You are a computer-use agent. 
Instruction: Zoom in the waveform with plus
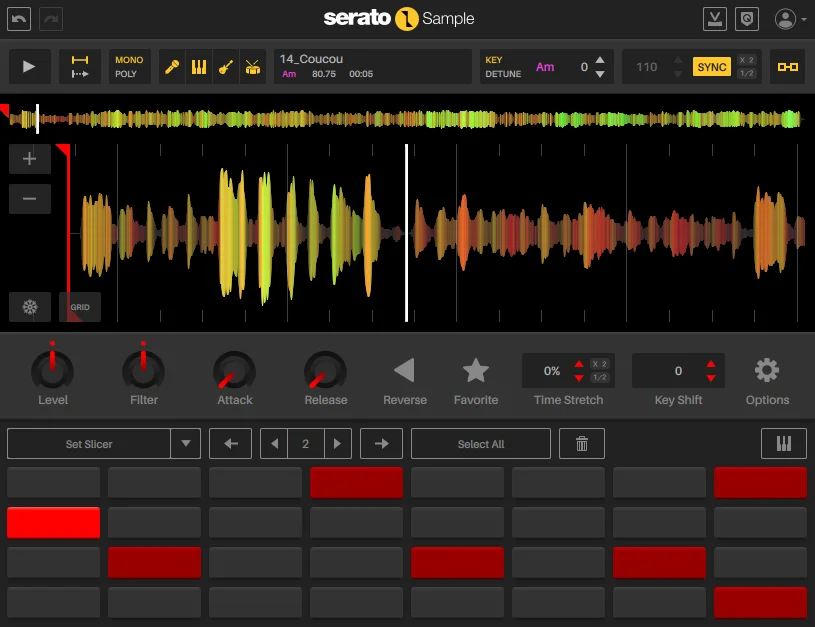[30, 159]
